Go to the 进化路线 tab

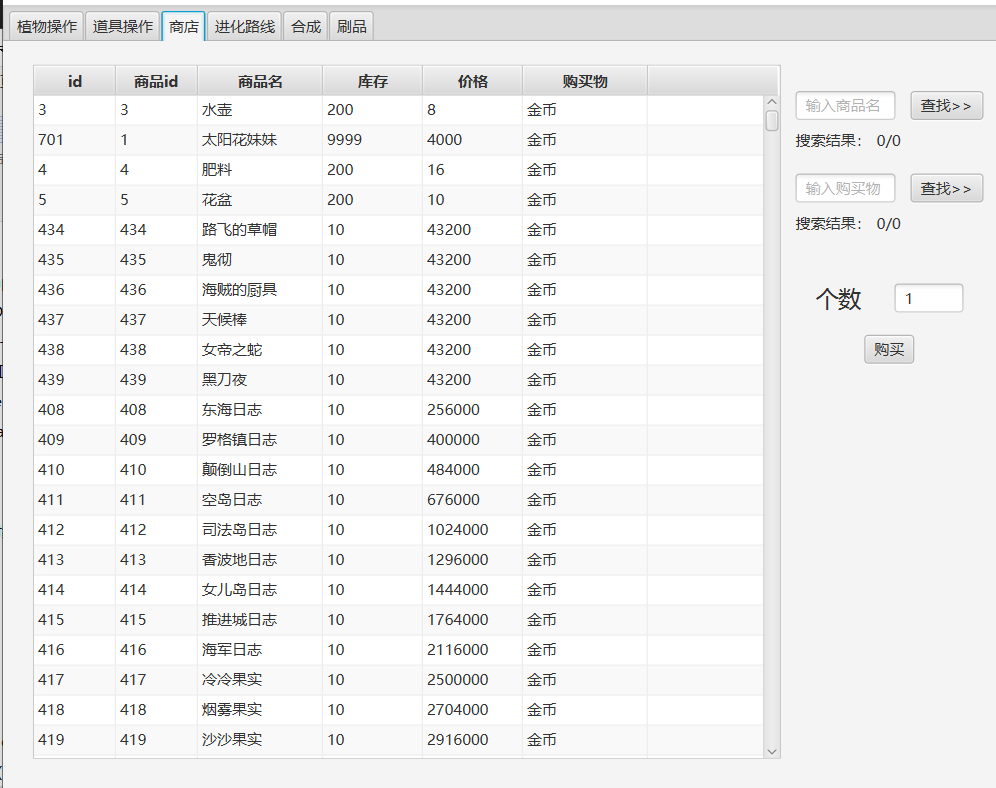tap(245, 27)
